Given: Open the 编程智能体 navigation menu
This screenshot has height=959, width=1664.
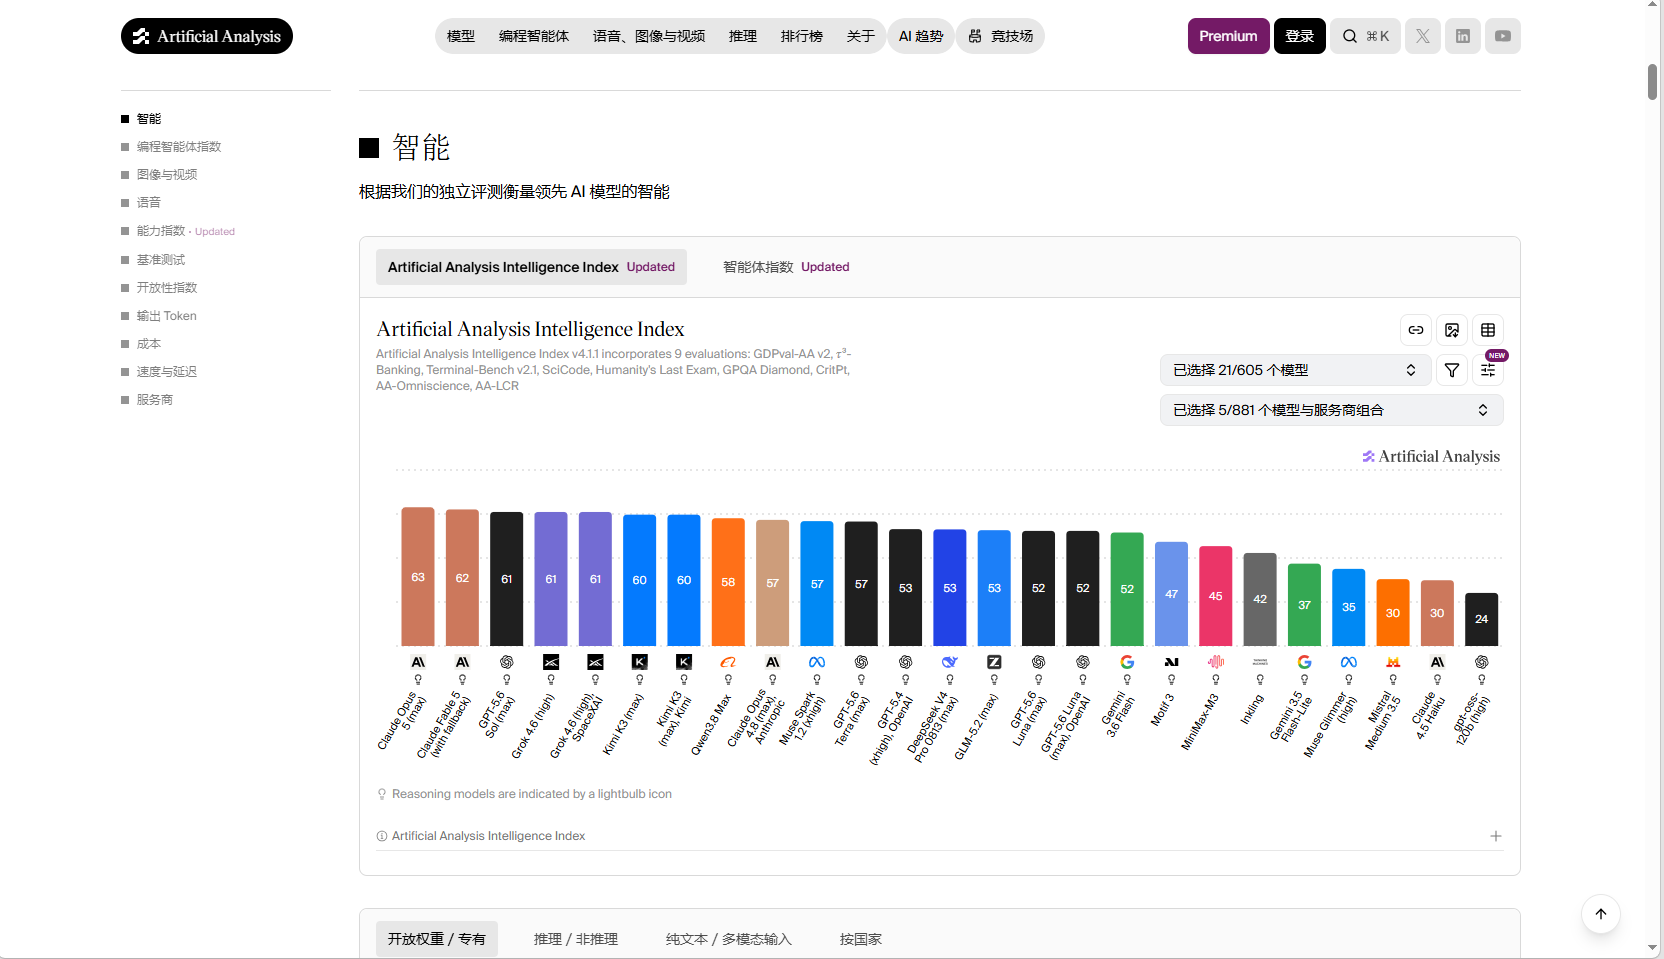Looking at the screenshot, I should click(x=534, y=36).
